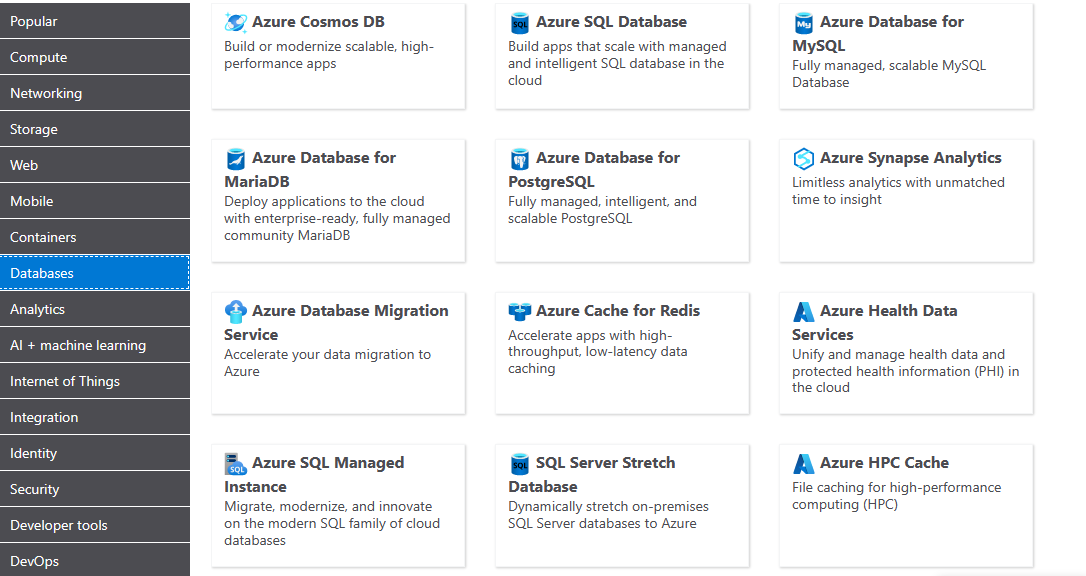Image resolution: width=1086 pixels, height=576 pixels.
Task: Click the Database Migration Service cloud icon
Action: click(x=235, y=312)
